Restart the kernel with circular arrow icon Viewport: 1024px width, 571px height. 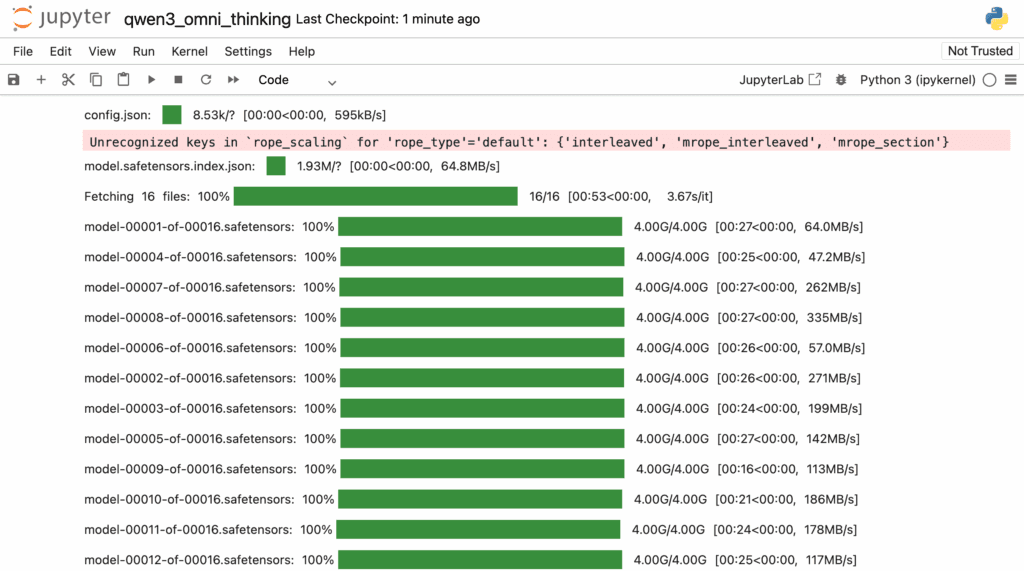(206, 80)
